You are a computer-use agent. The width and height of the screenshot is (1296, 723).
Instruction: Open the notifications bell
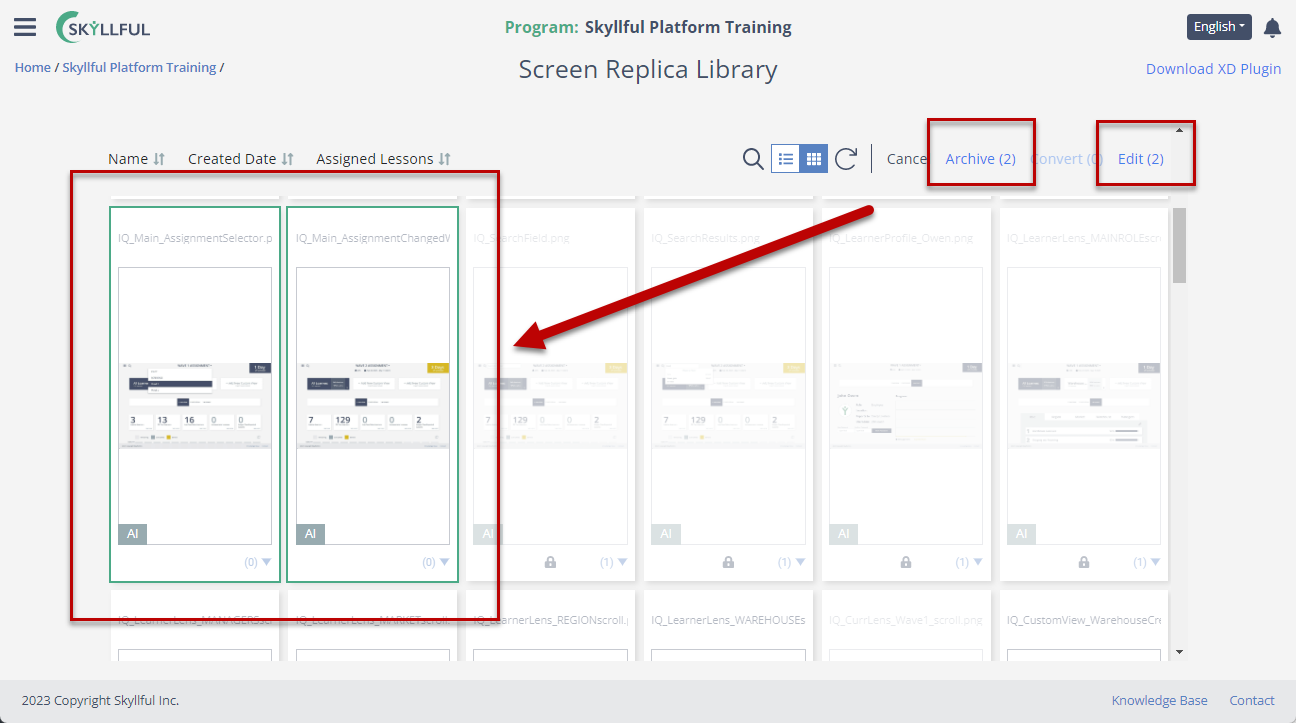[x=1272, y=27]
